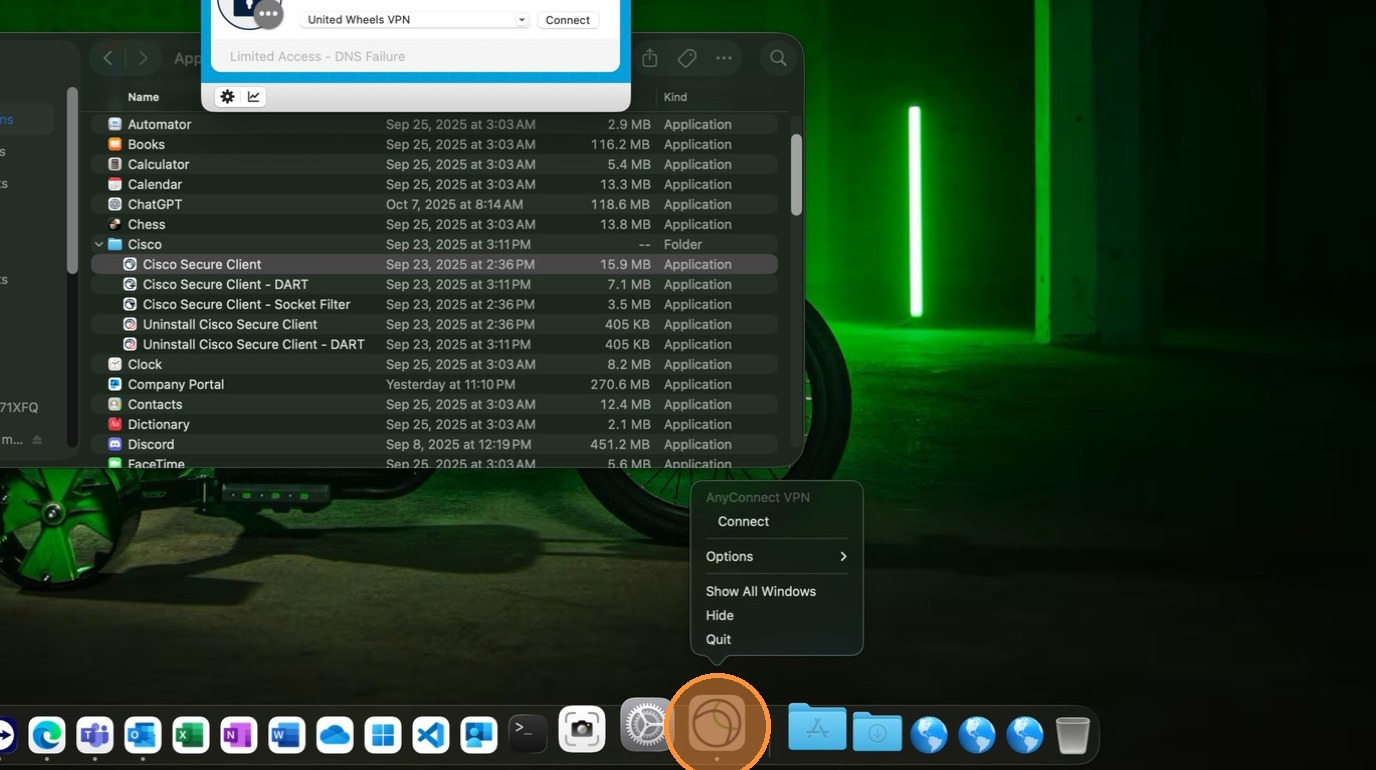1376x770 pixels.
Task: Click the Finder tags icon
Action: point(687,59)
